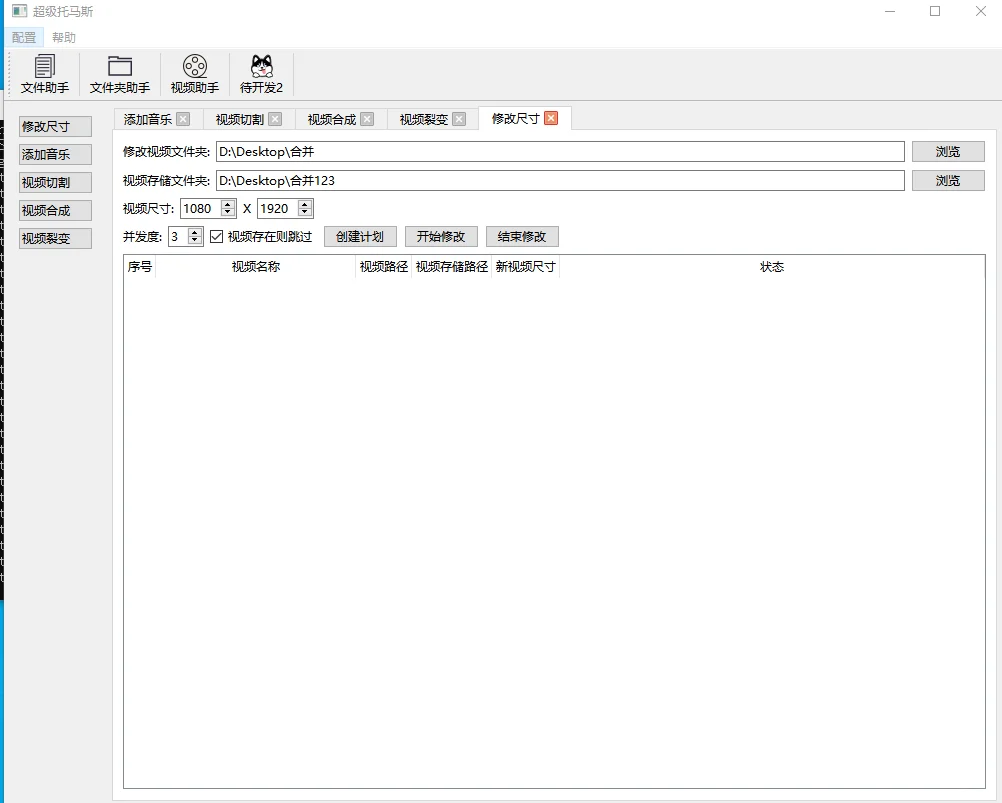The width and height of the screenshot is (1002, 803).
Task: Browse for the 视频存储文件夹 output folder
Action: pos(948,181)
